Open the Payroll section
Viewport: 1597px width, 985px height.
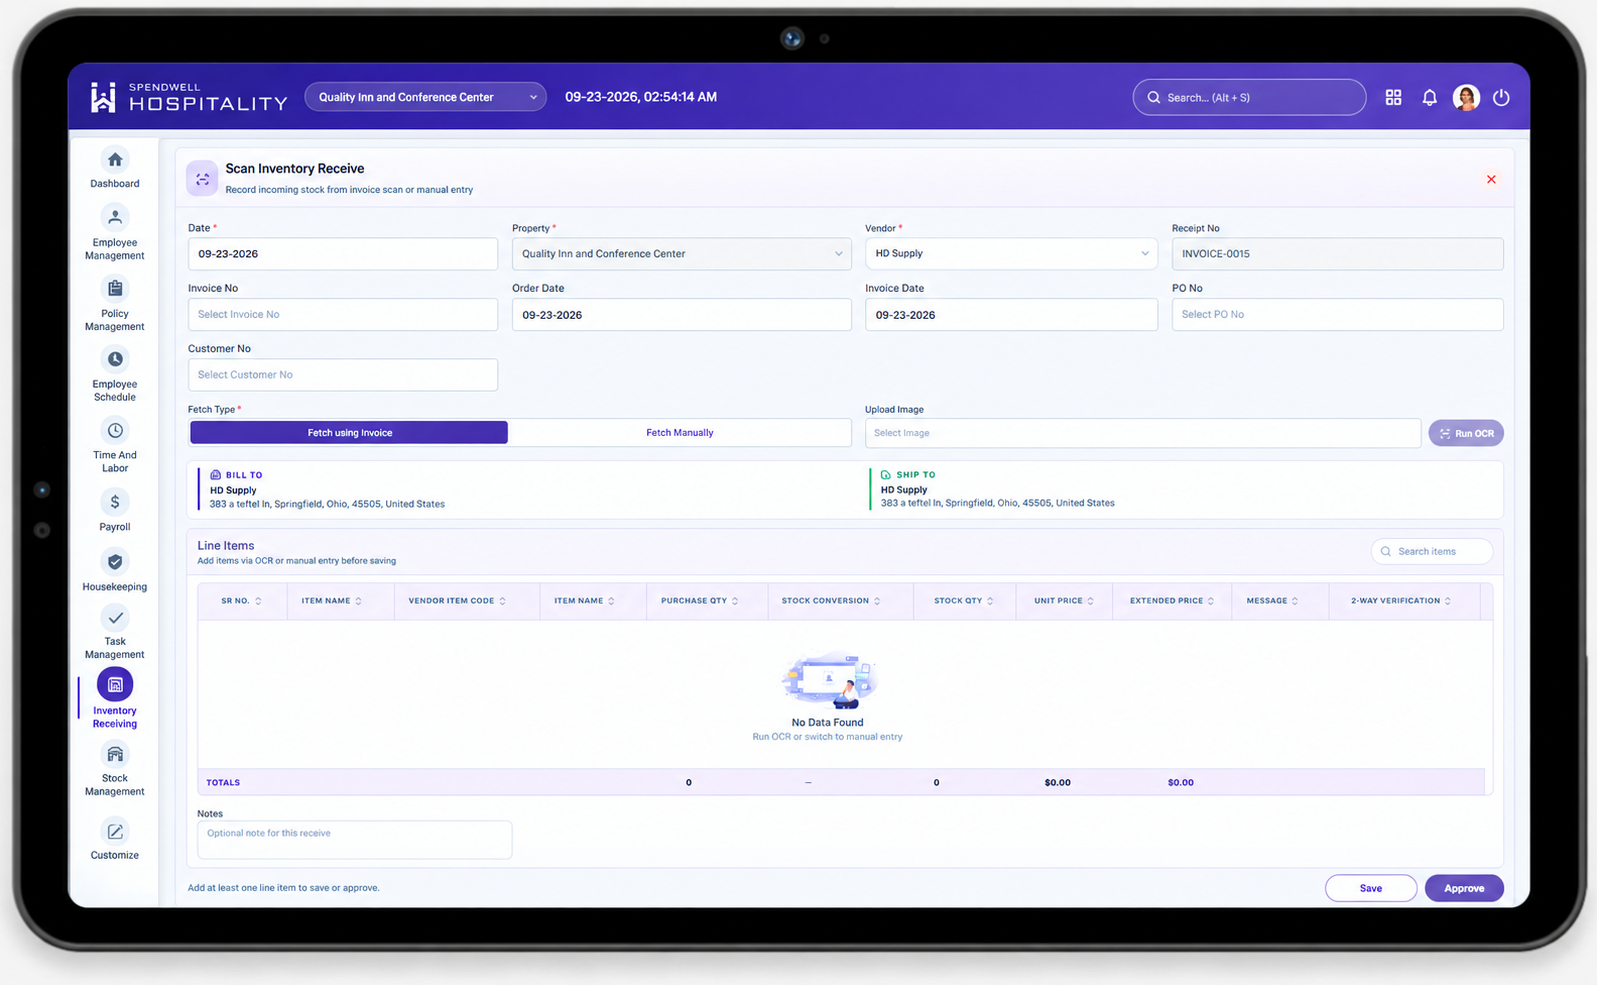pos(115,511)
